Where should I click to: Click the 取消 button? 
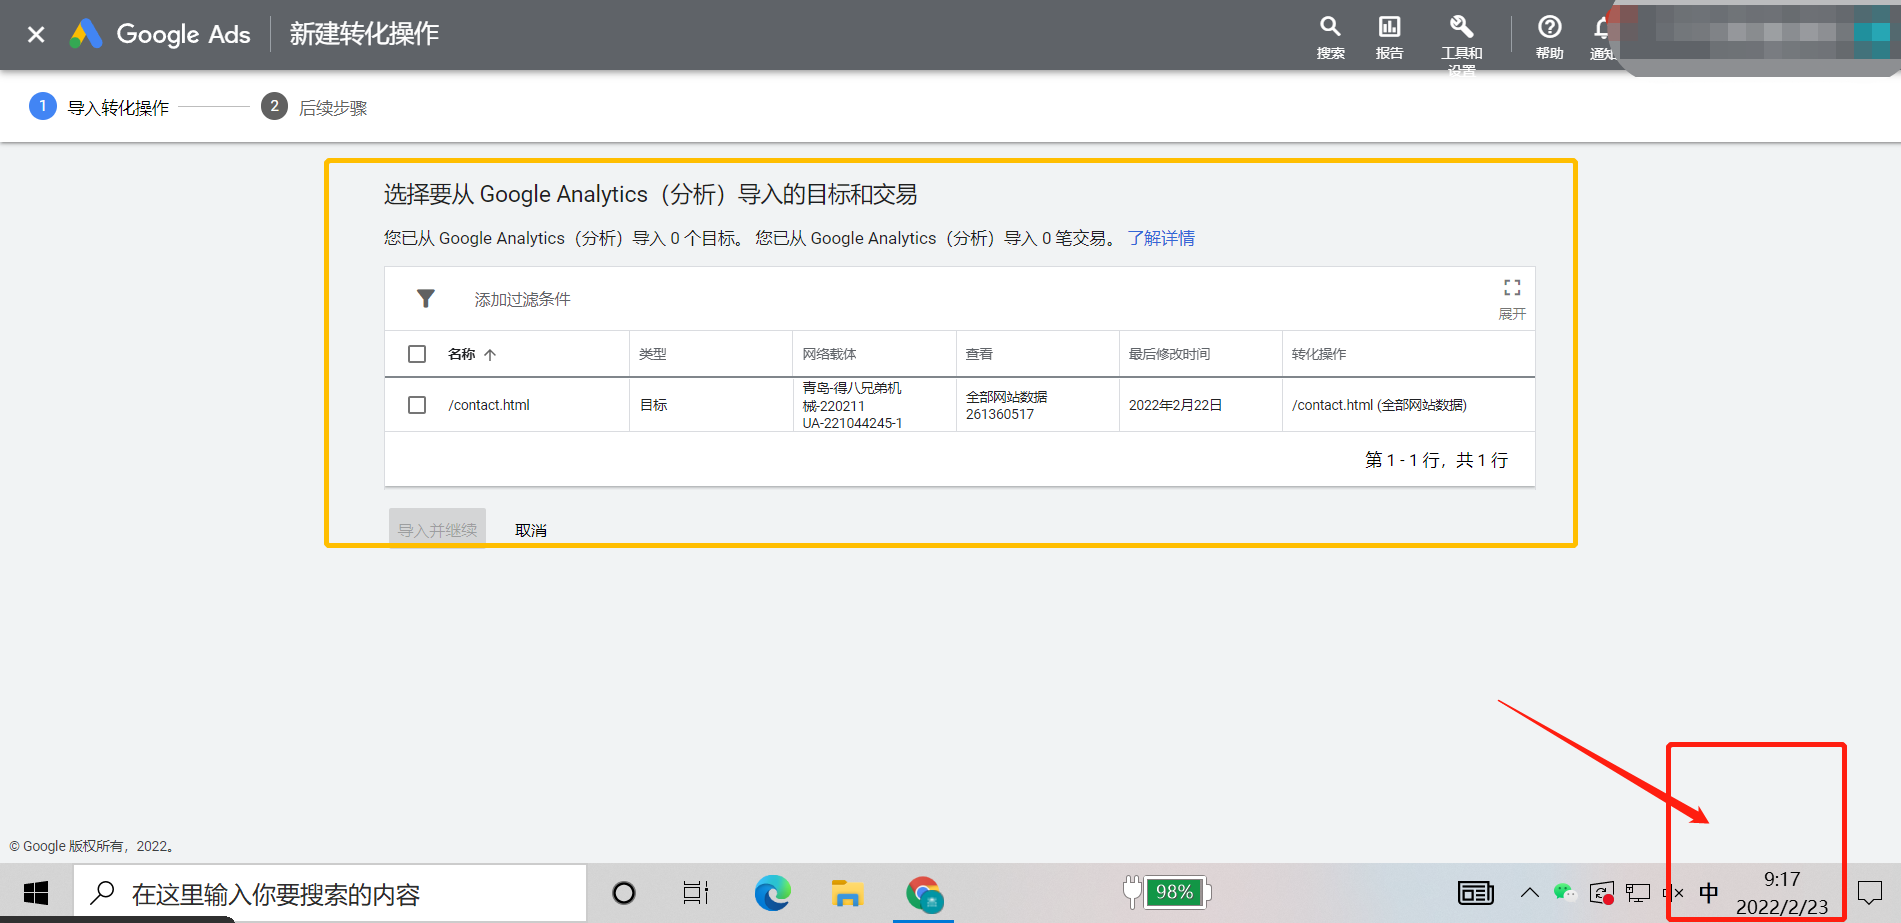[531, 530]
